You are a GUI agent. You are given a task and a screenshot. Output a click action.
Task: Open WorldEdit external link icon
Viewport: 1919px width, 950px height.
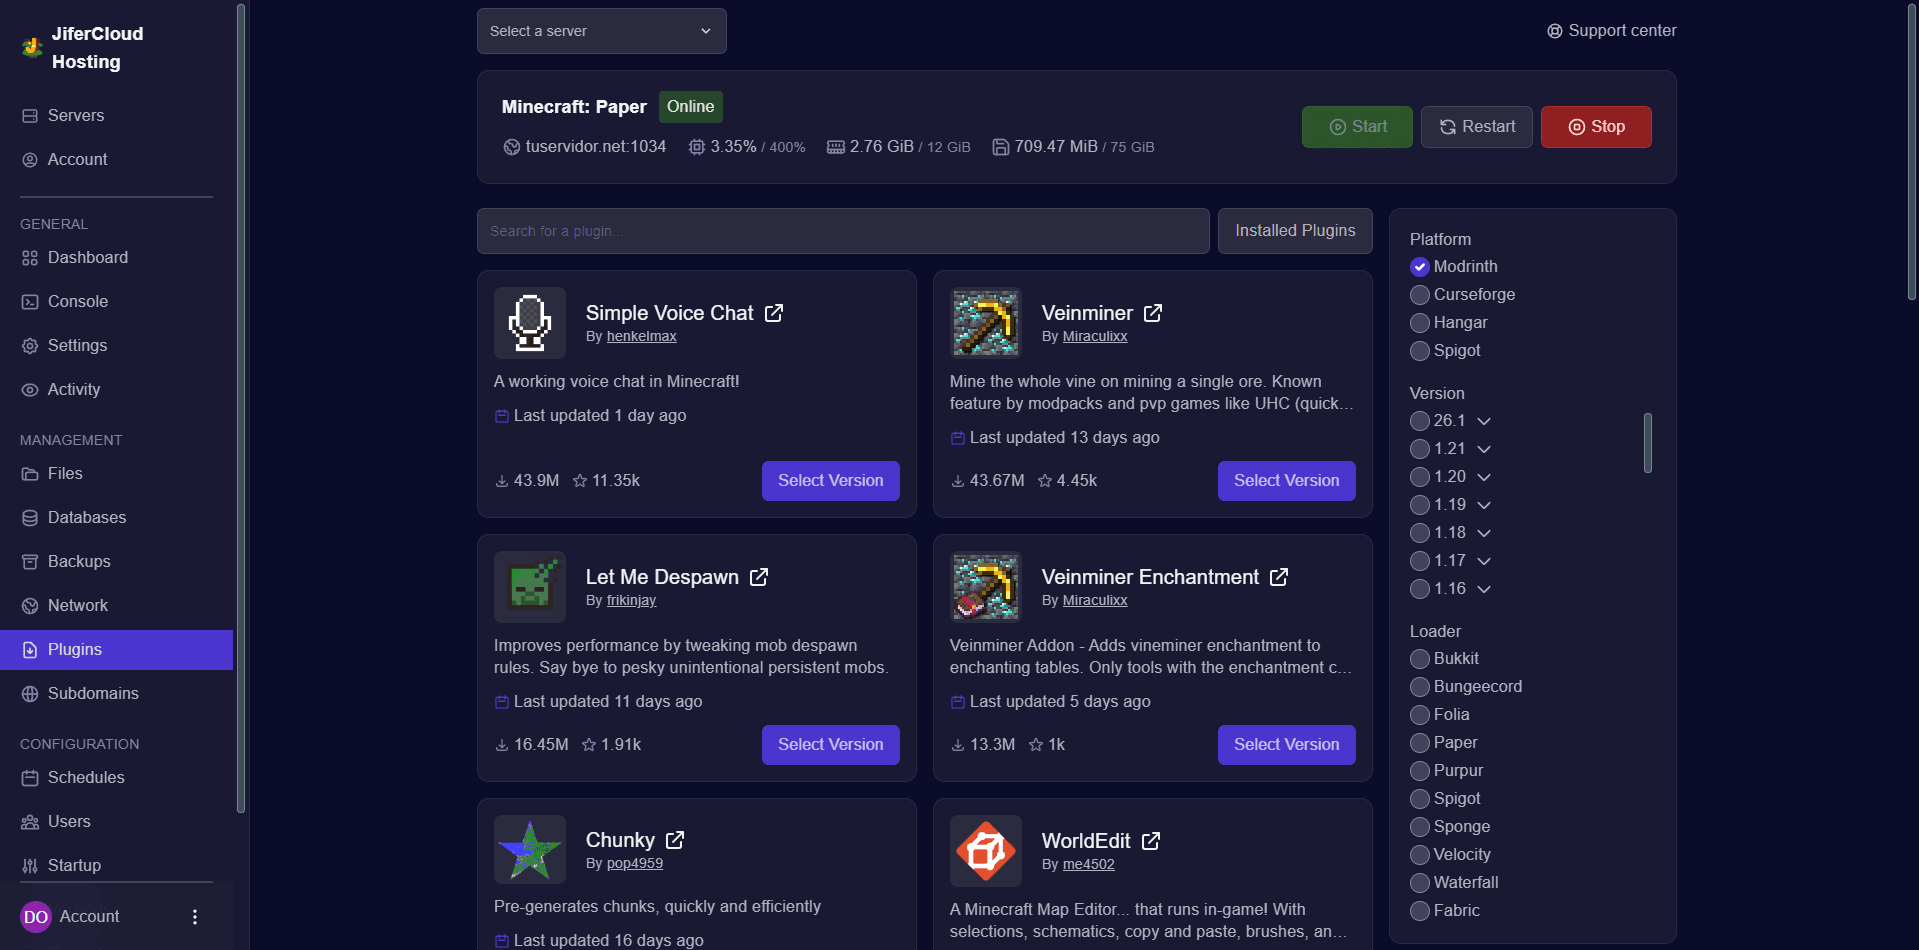(1151, 841)
